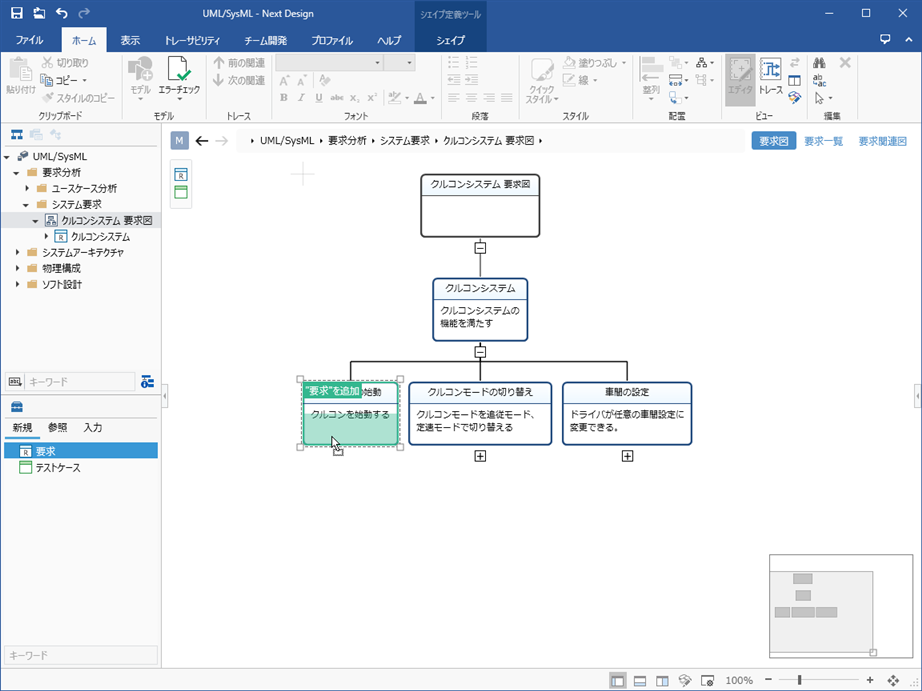Adjust the zoom slider handle
This screenshot has width=922, height=691.
coord(799,680)
